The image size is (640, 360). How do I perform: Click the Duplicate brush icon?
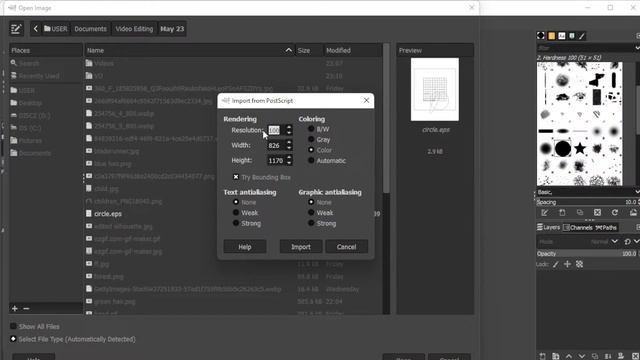tap(580, 213)
